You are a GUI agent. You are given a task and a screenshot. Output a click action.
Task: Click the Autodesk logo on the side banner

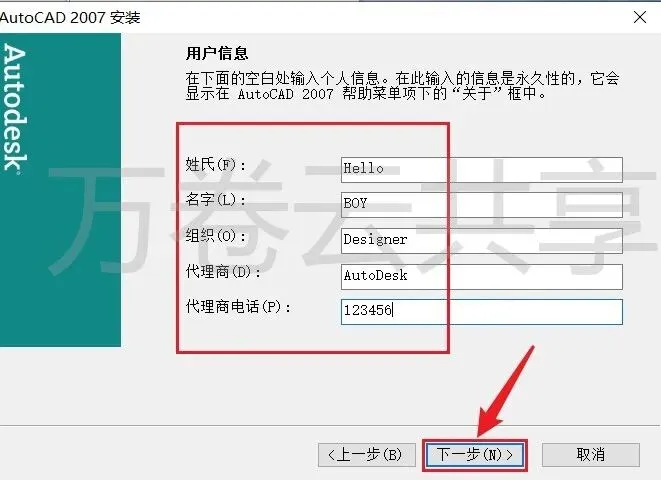(15, 109)
